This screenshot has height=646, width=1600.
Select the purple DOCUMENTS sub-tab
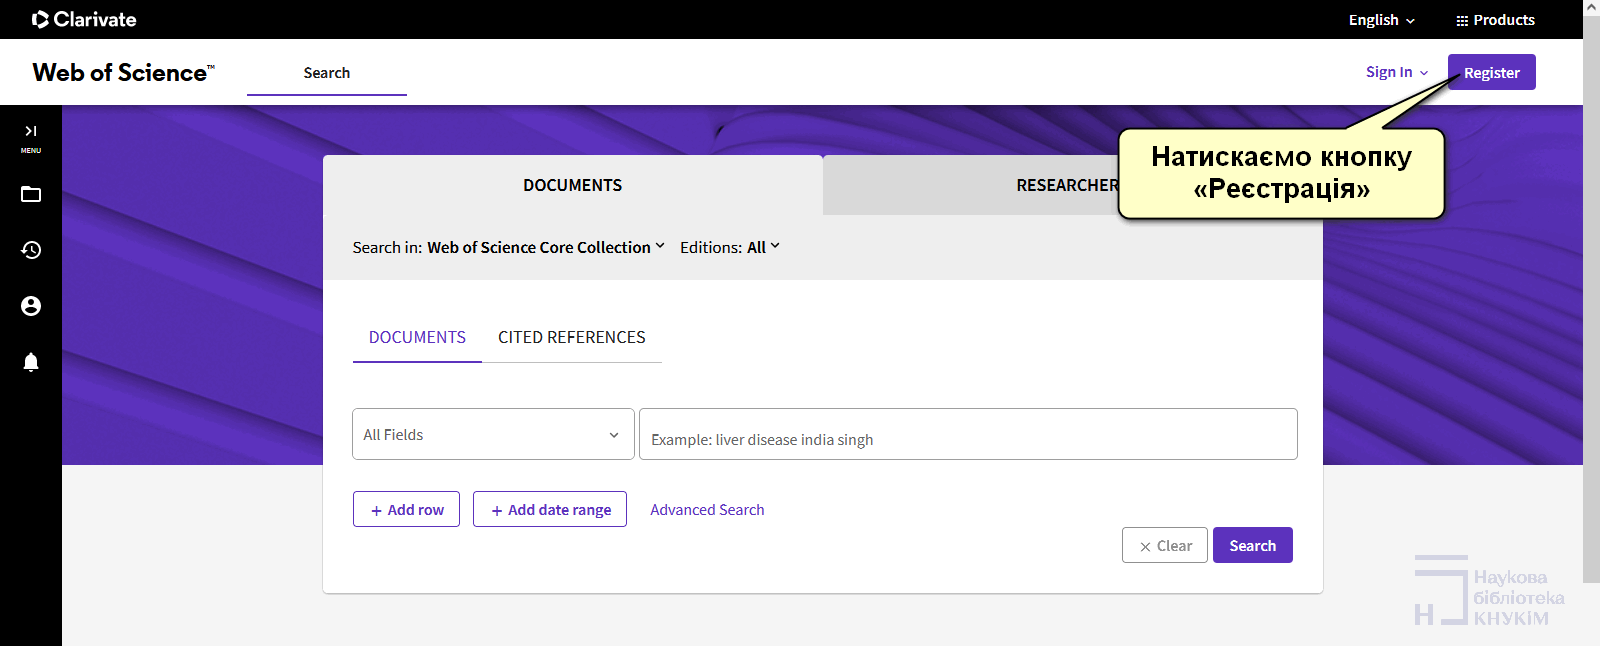[x=417, y=337]
